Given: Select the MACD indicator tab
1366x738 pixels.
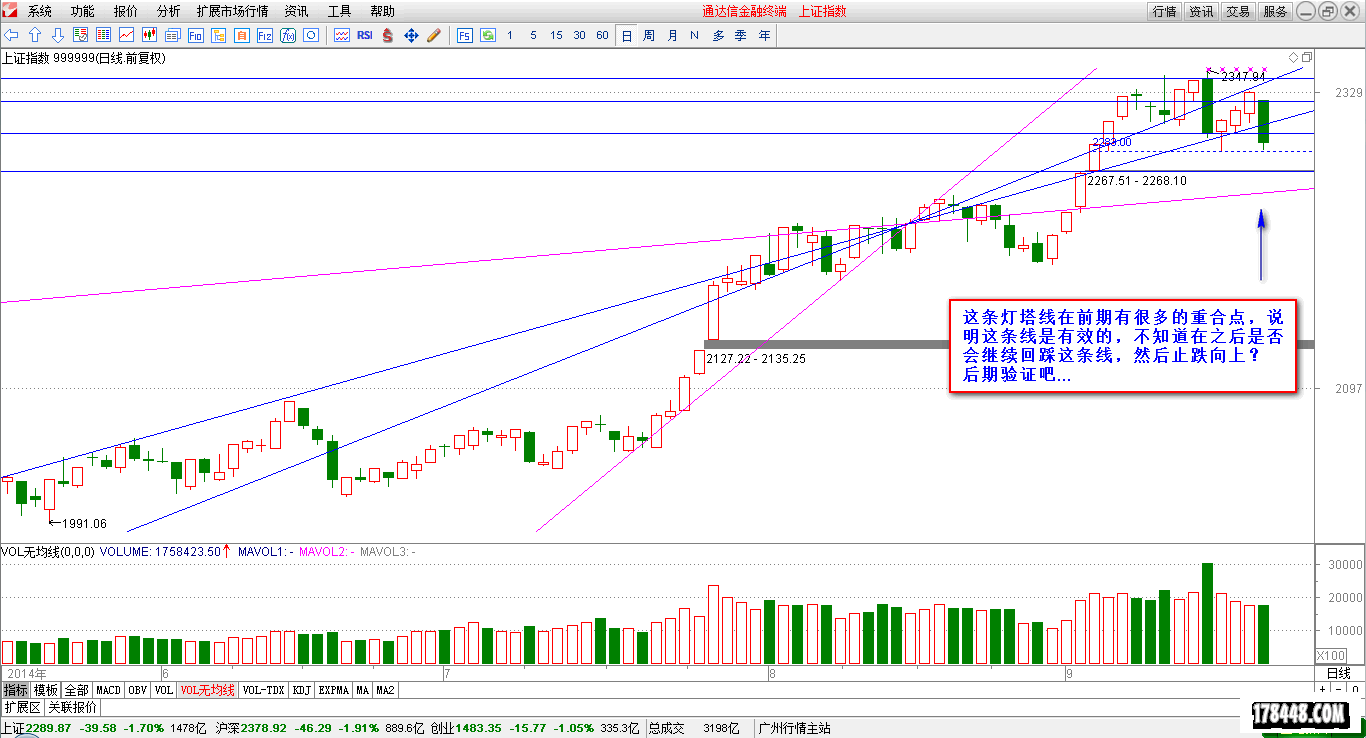Looking at the screenshot, I should point(108,690).
